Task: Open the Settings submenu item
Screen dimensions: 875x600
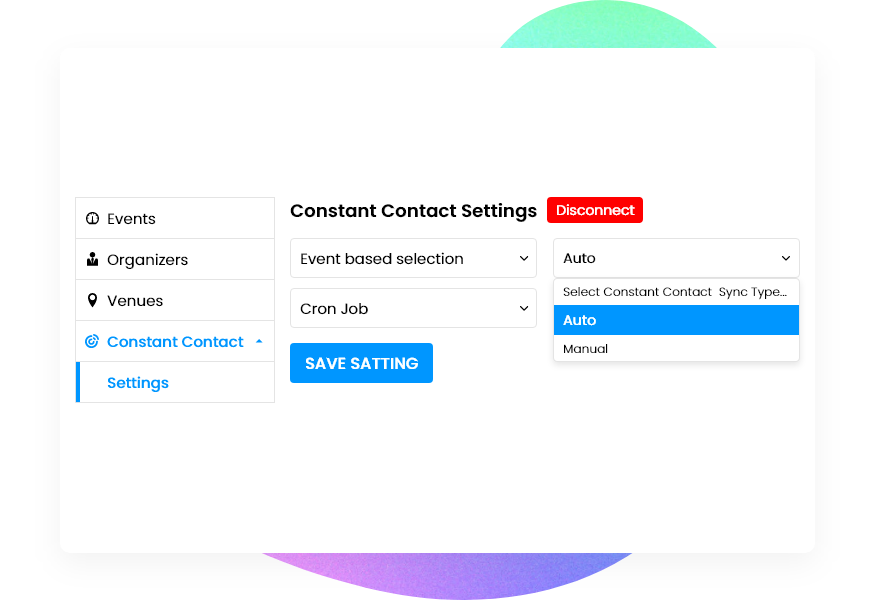Action: click(137, 382)
